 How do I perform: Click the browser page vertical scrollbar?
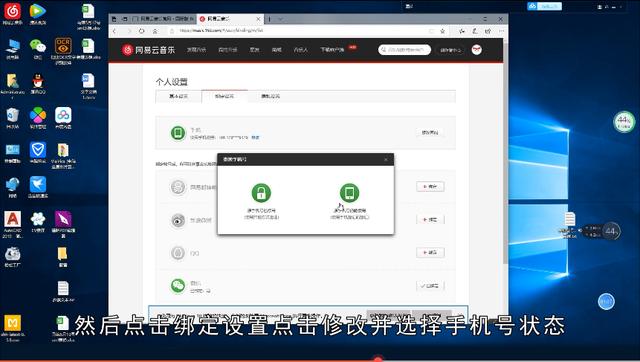click(x=505, y=151)
